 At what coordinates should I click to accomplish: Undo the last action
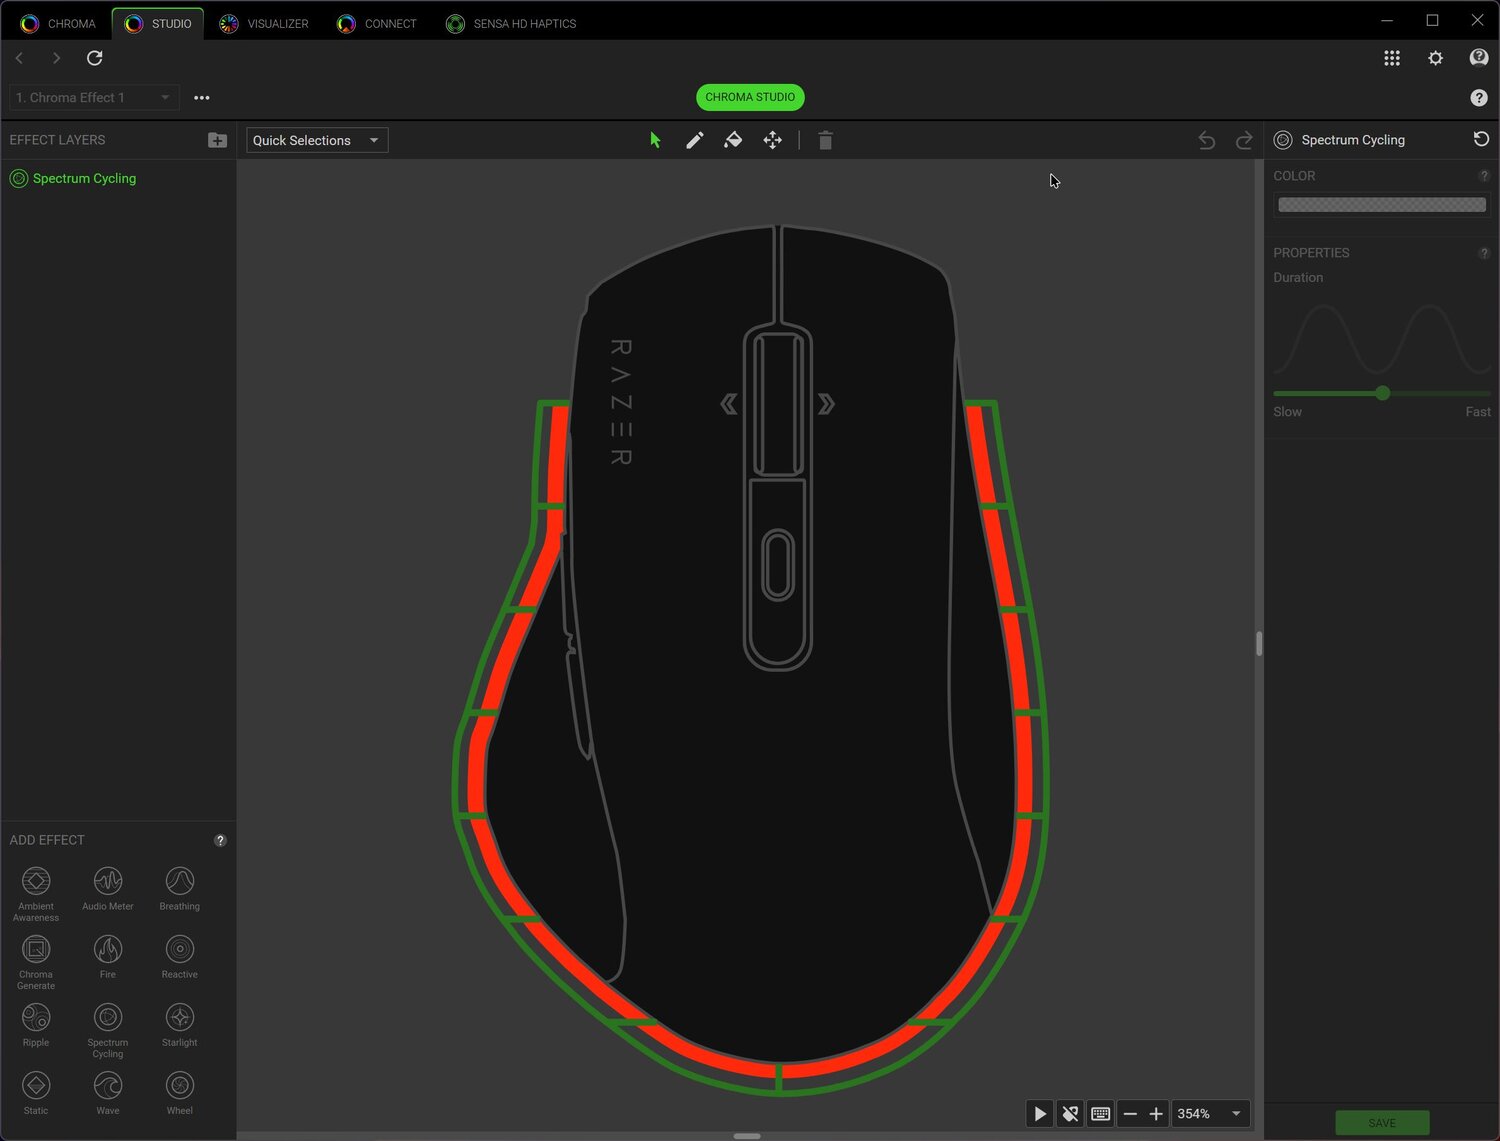coord(1207,140)
